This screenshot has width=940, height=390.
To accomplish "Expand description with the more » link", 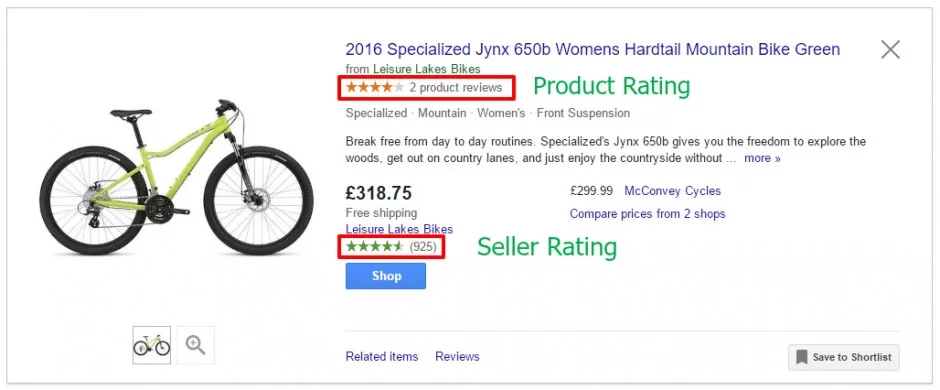I will (763, 159).
